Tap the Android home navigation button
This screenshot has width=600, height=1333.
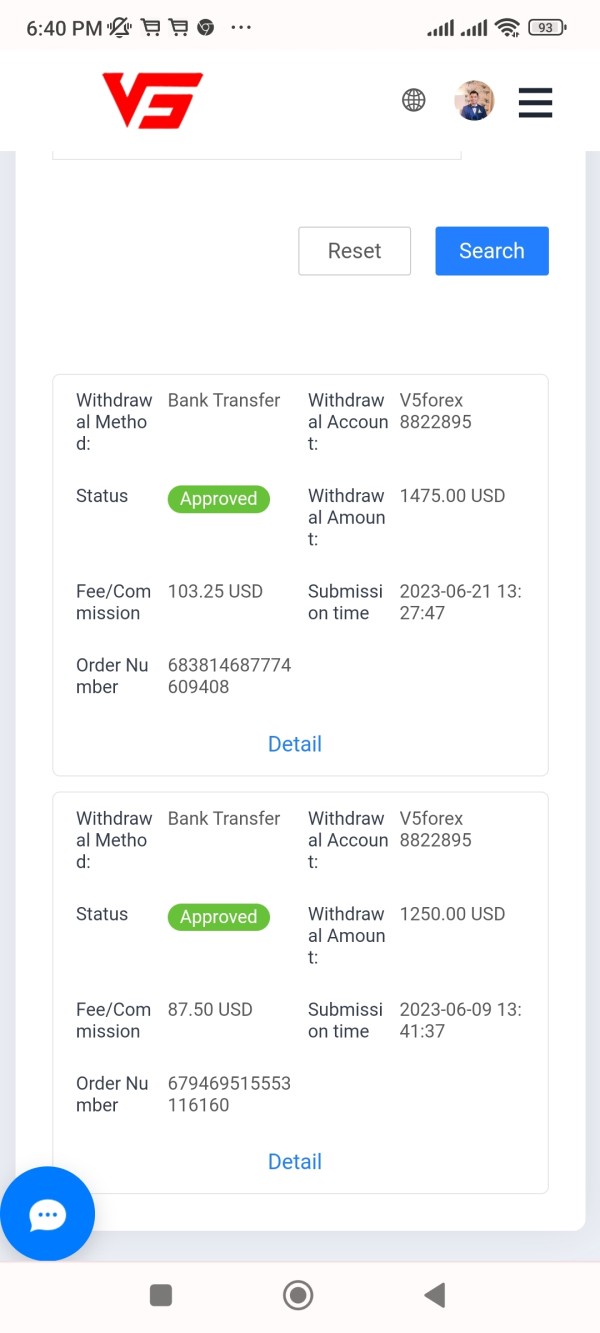(298, 1296)
